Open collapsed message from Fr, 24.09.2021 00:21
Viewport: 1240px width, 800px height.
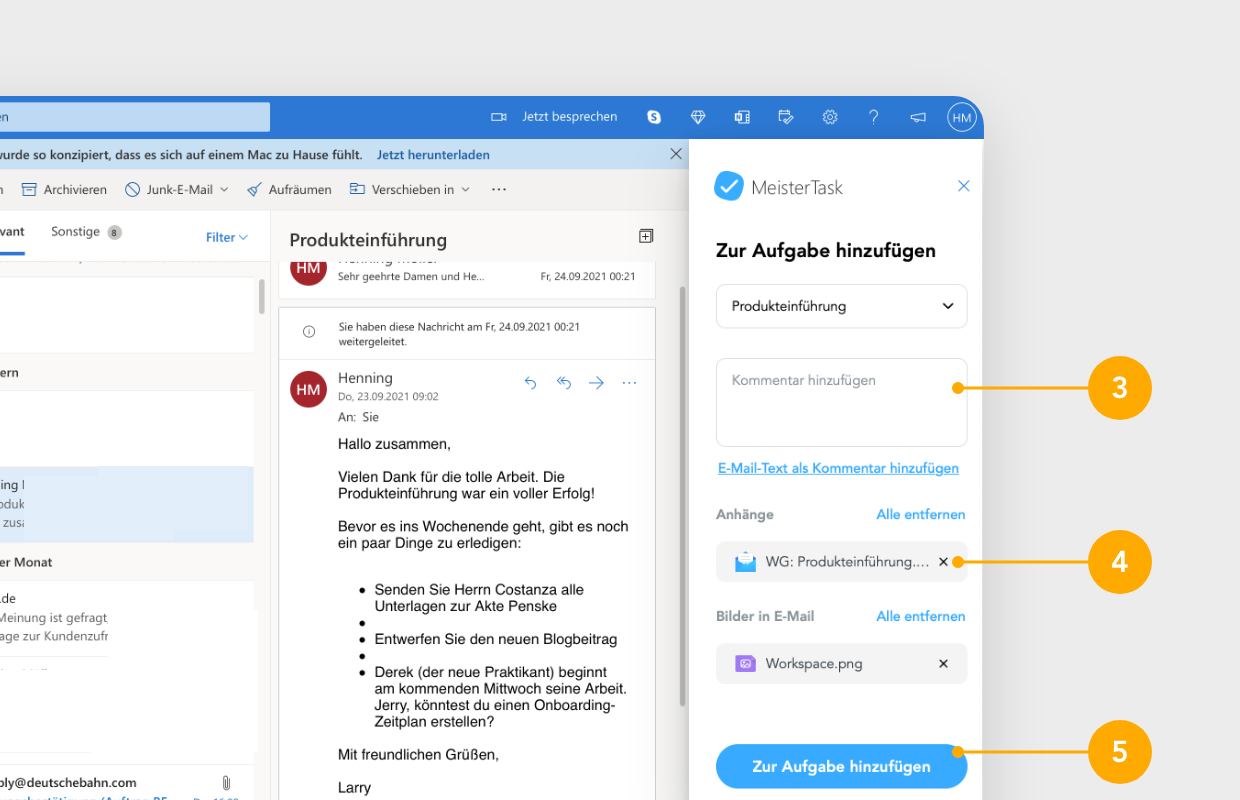[x=467, y=276]
